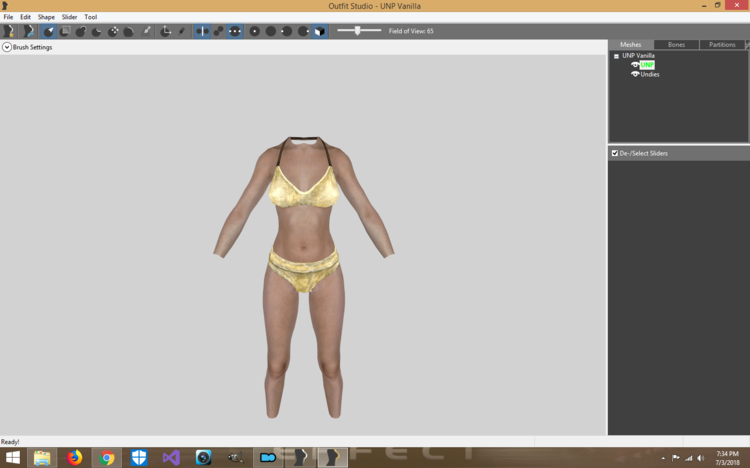Viewport: 750px width, 468px height.
Task: Select the UNP Vanilla project root
Action: 638,56
